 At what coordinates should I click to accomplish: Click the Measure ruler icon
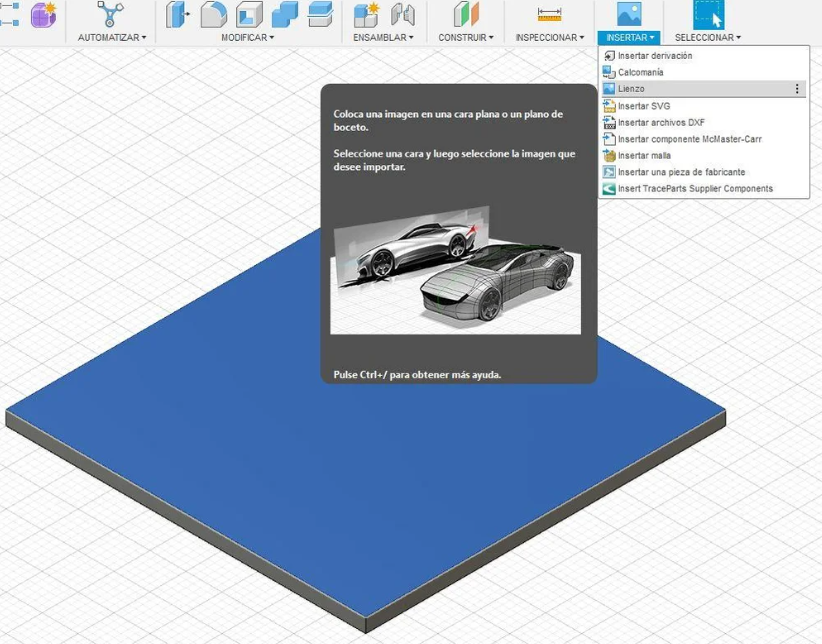coord(549,14)
